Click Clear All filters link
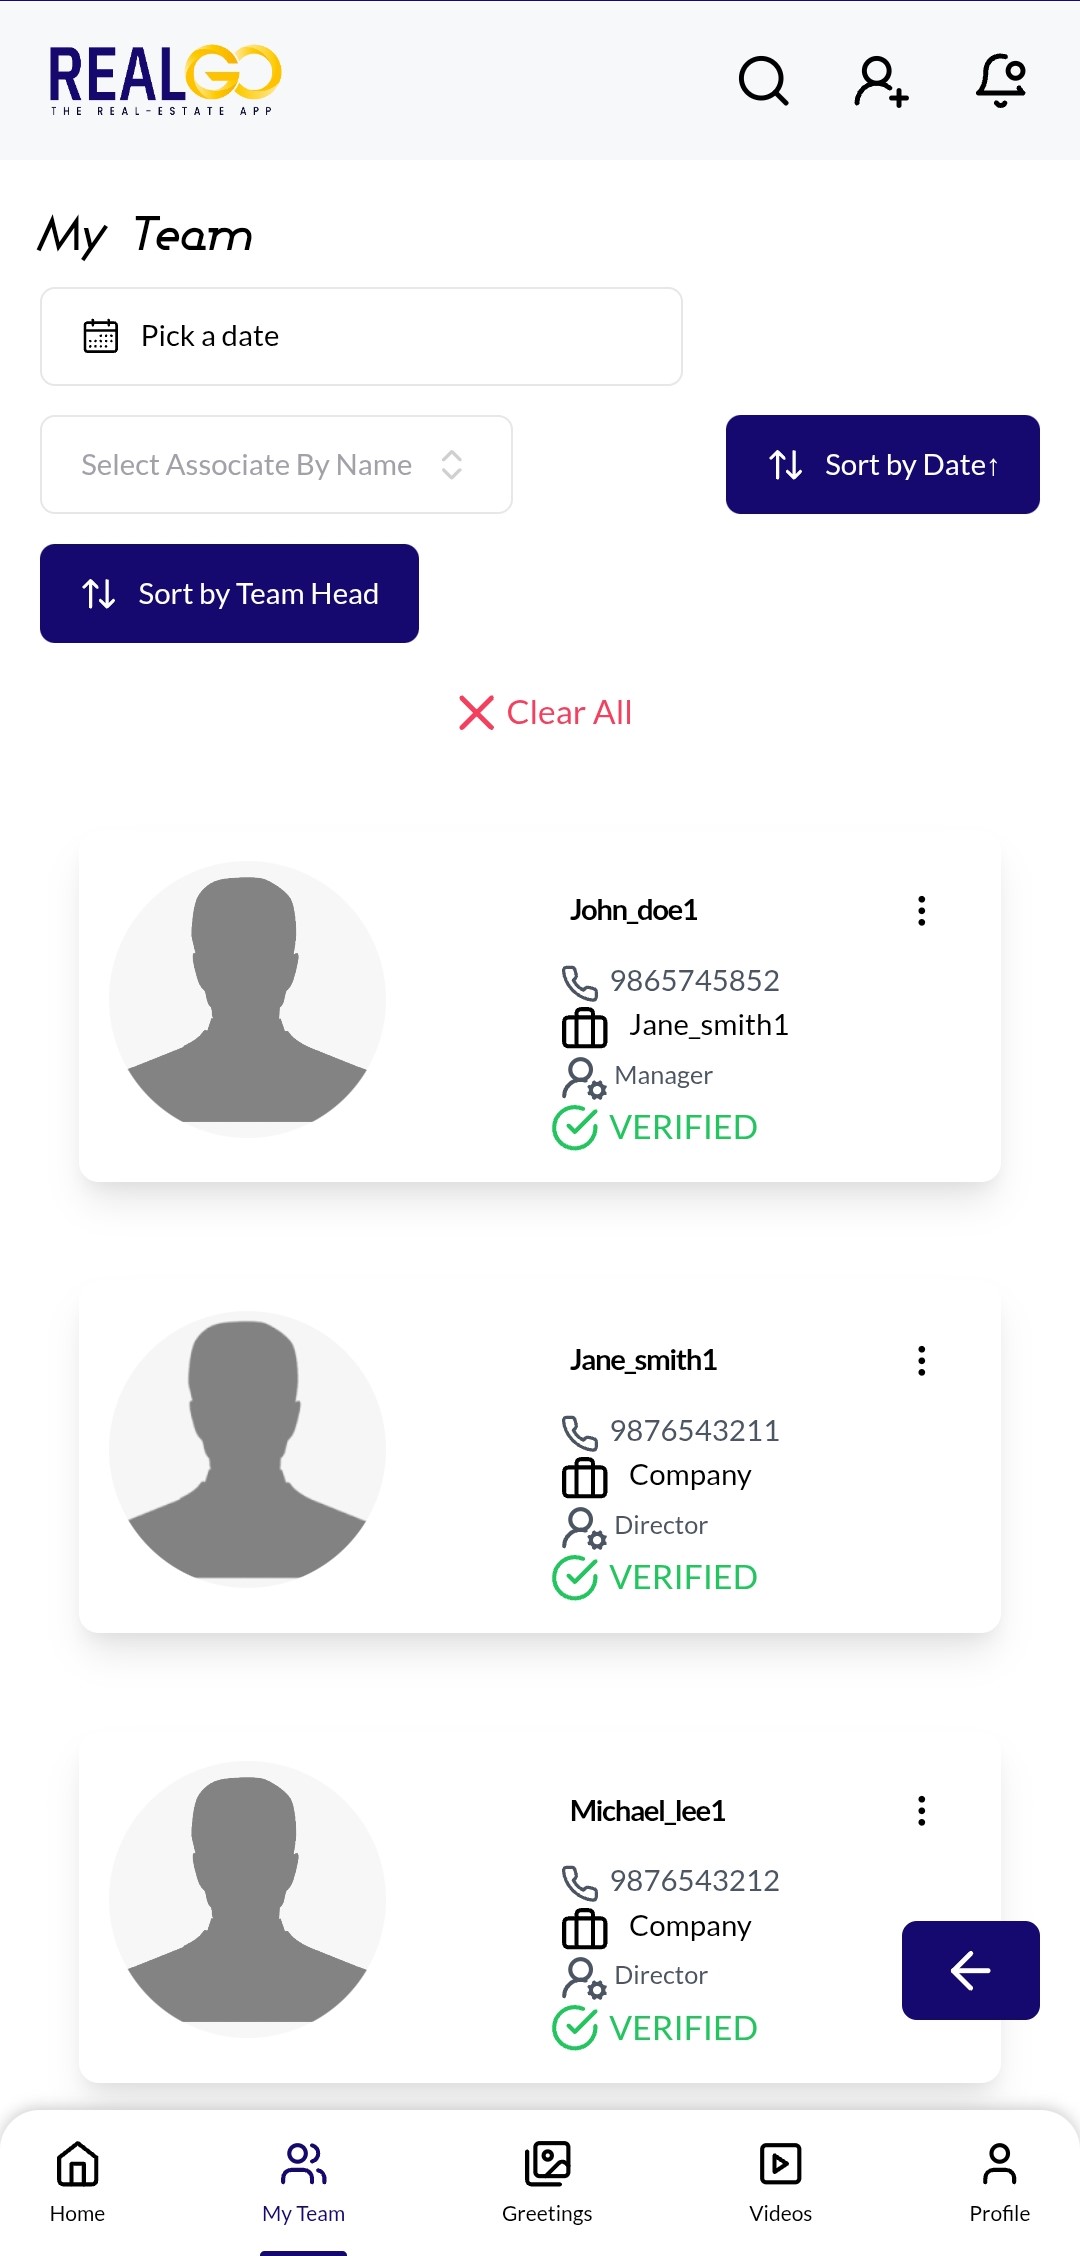 (545, 713)
